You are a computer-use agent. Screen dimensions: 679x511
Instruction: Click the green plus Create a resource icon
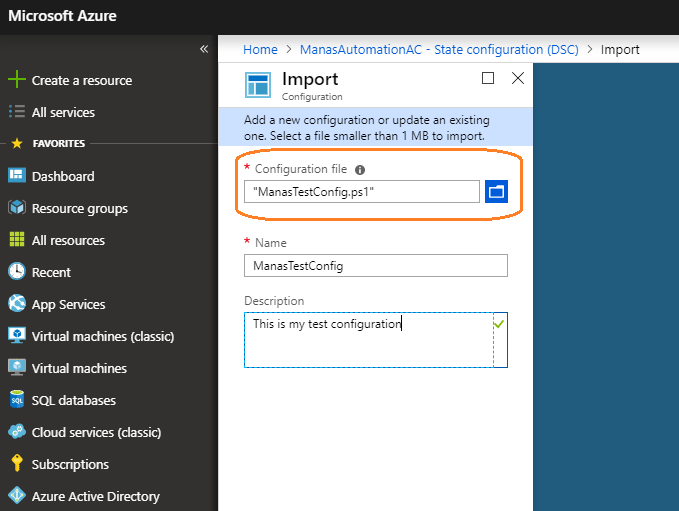[x=17, y=80]
